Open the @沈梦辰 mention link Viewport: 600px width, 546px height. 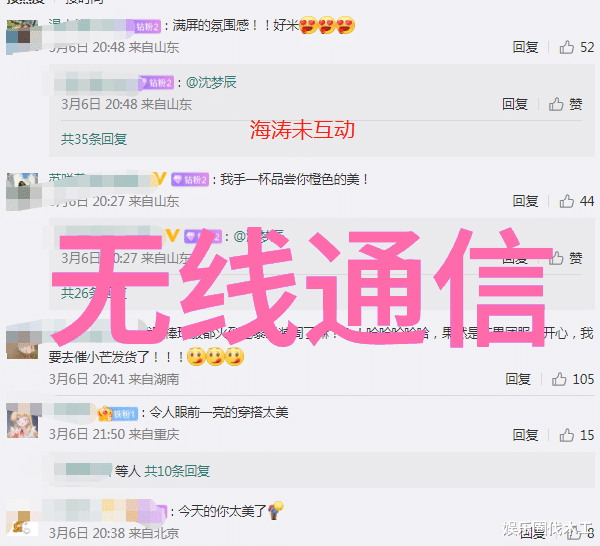tap(211, 82)
